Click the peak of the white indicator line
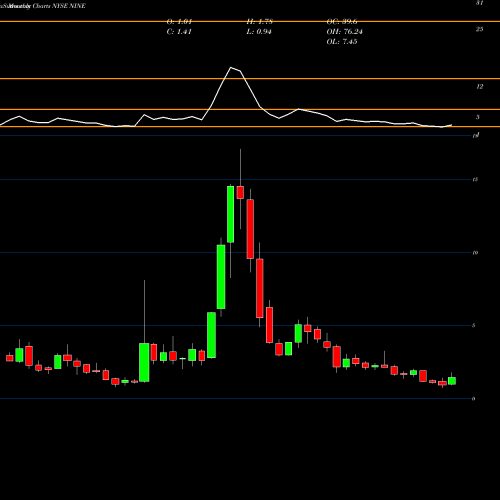The width and height of the screenshot is (500, 500). coord(231,68)
